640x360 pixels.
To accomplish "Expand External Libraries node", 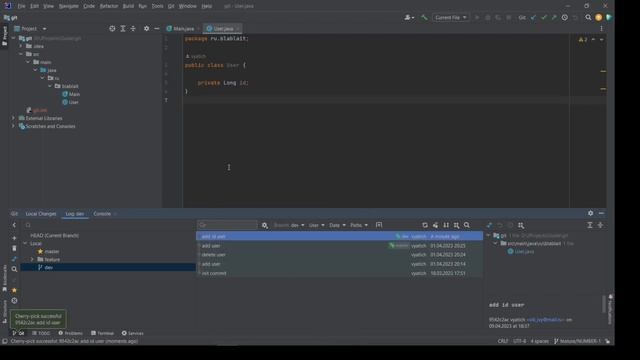I will click(13, 118).
